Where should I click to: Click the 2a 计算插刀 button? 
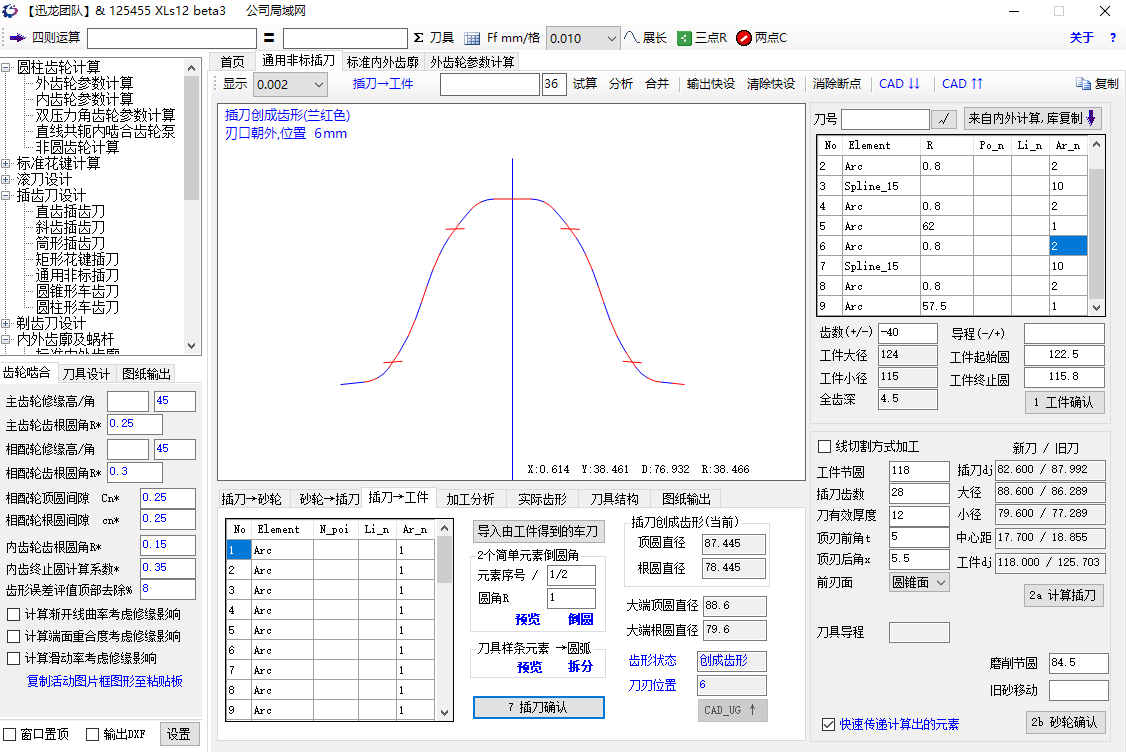click(x=1063, y=595)
